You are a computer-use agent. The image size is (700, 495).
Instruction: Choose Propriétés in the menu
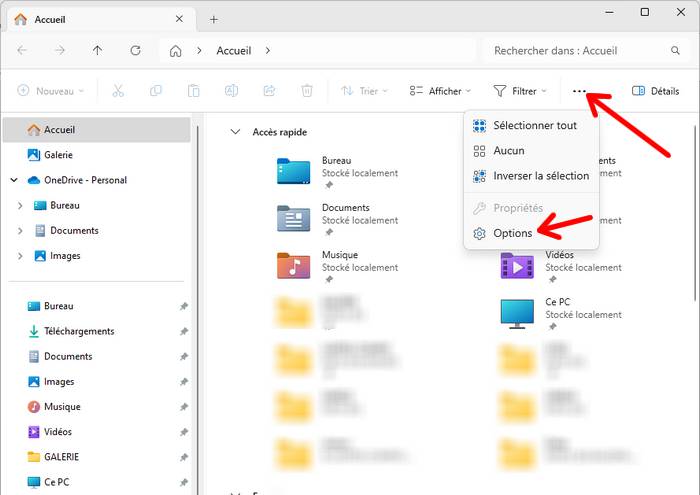531,208
